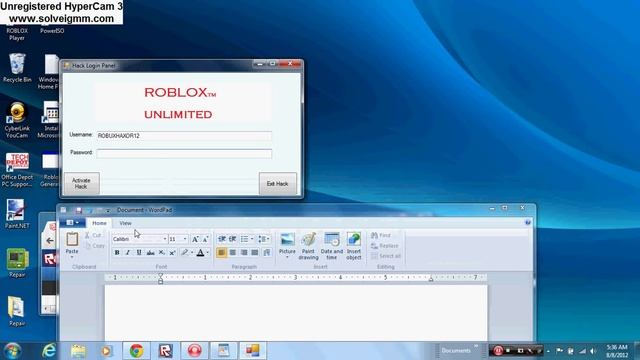This screenshot has height=360, width=640.
Task: Click the WordPad document page area
Action: tap(296, 312)
